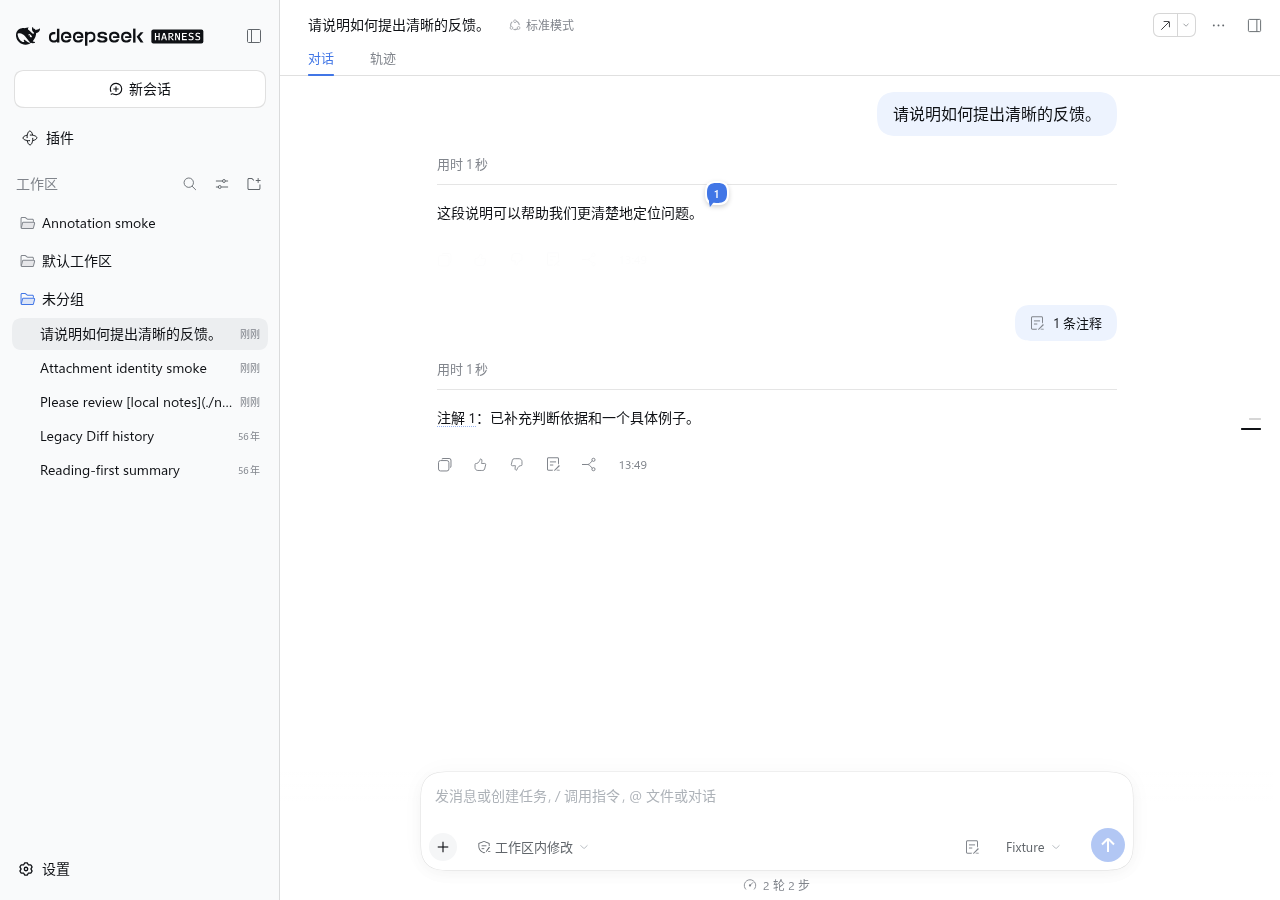Open Please review [local notes] conversation
The height and width of the screenshot is (900, 1280).
tap(140, 402)
